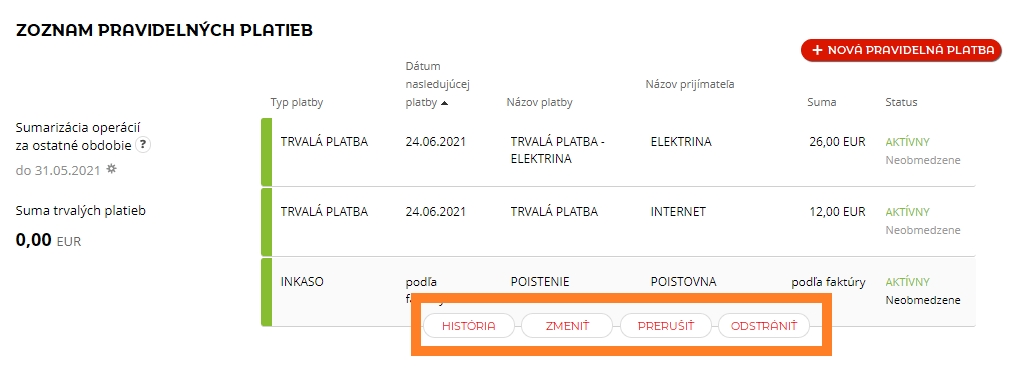Click ZMENIŤ to edit the inkaso
The width and height of the screenshot is (1019, 387).
(567, 326)
